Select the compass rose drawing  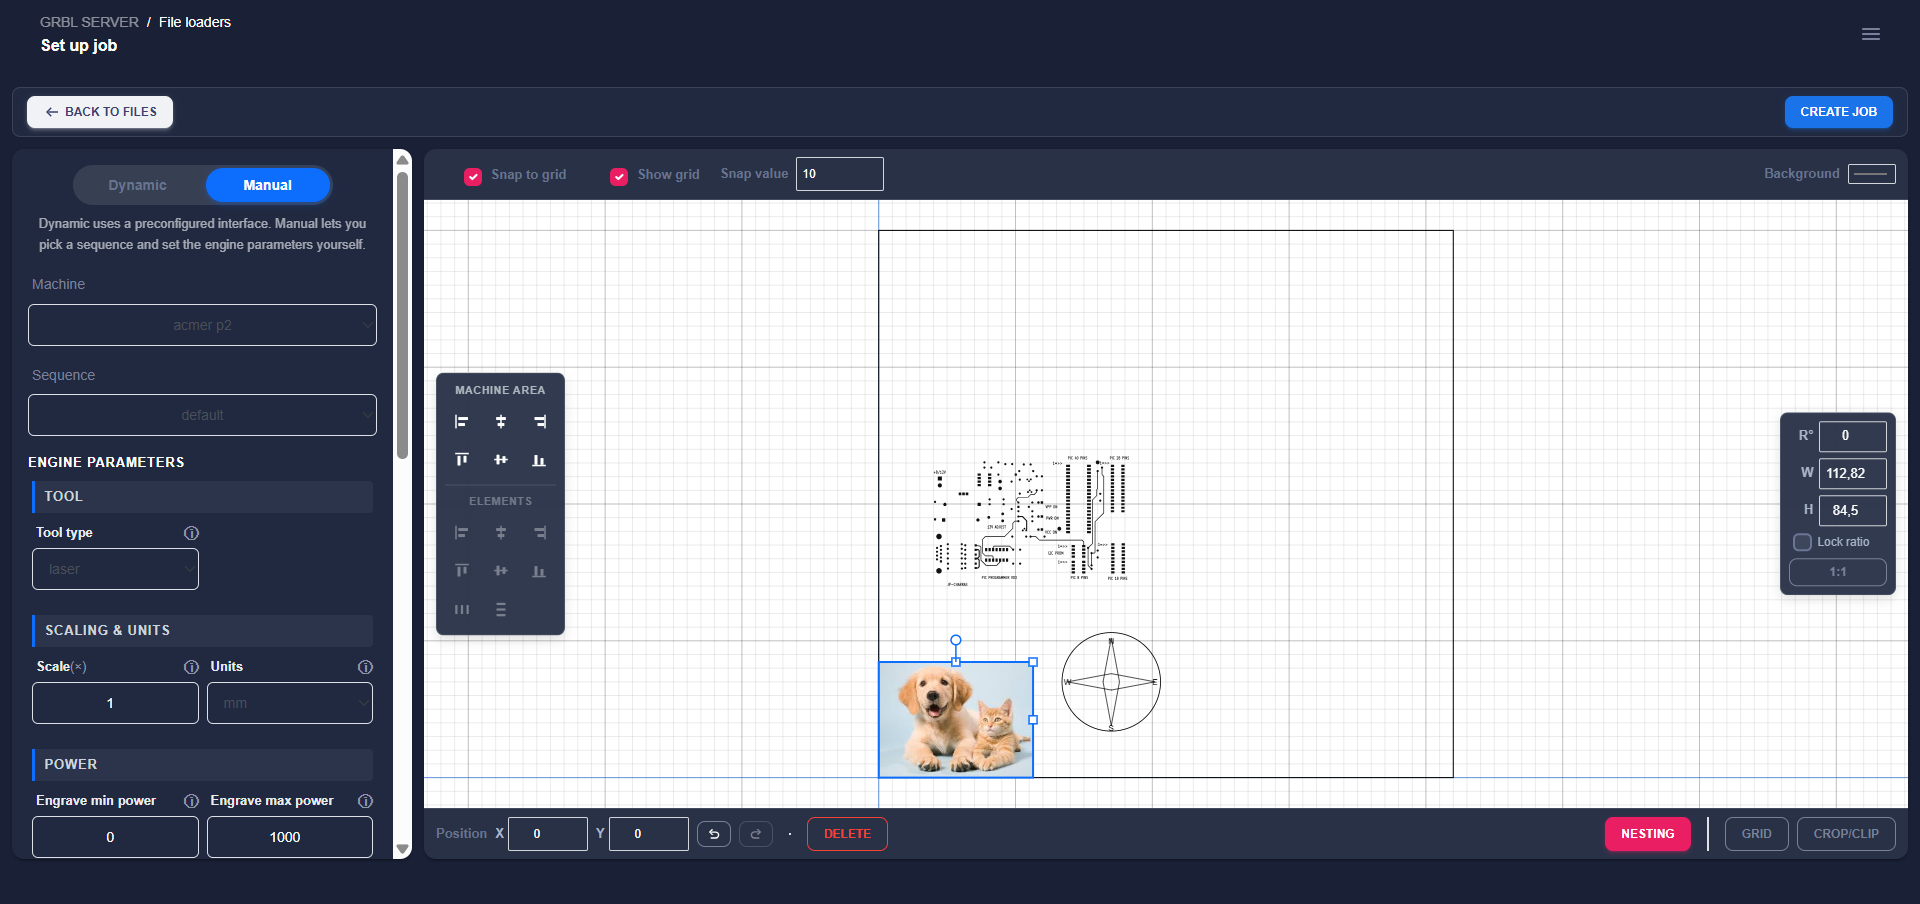[1111, 682]
